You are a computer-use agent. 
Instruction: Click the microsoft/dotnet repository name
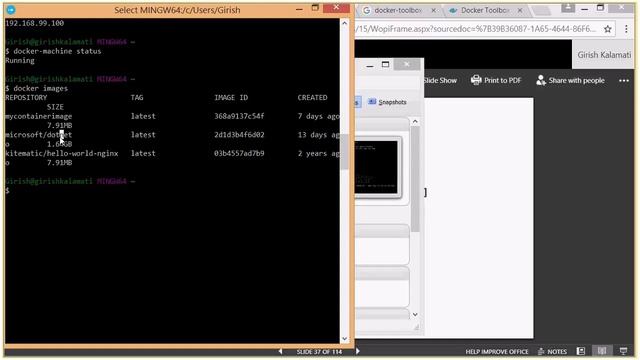point(39,135)
